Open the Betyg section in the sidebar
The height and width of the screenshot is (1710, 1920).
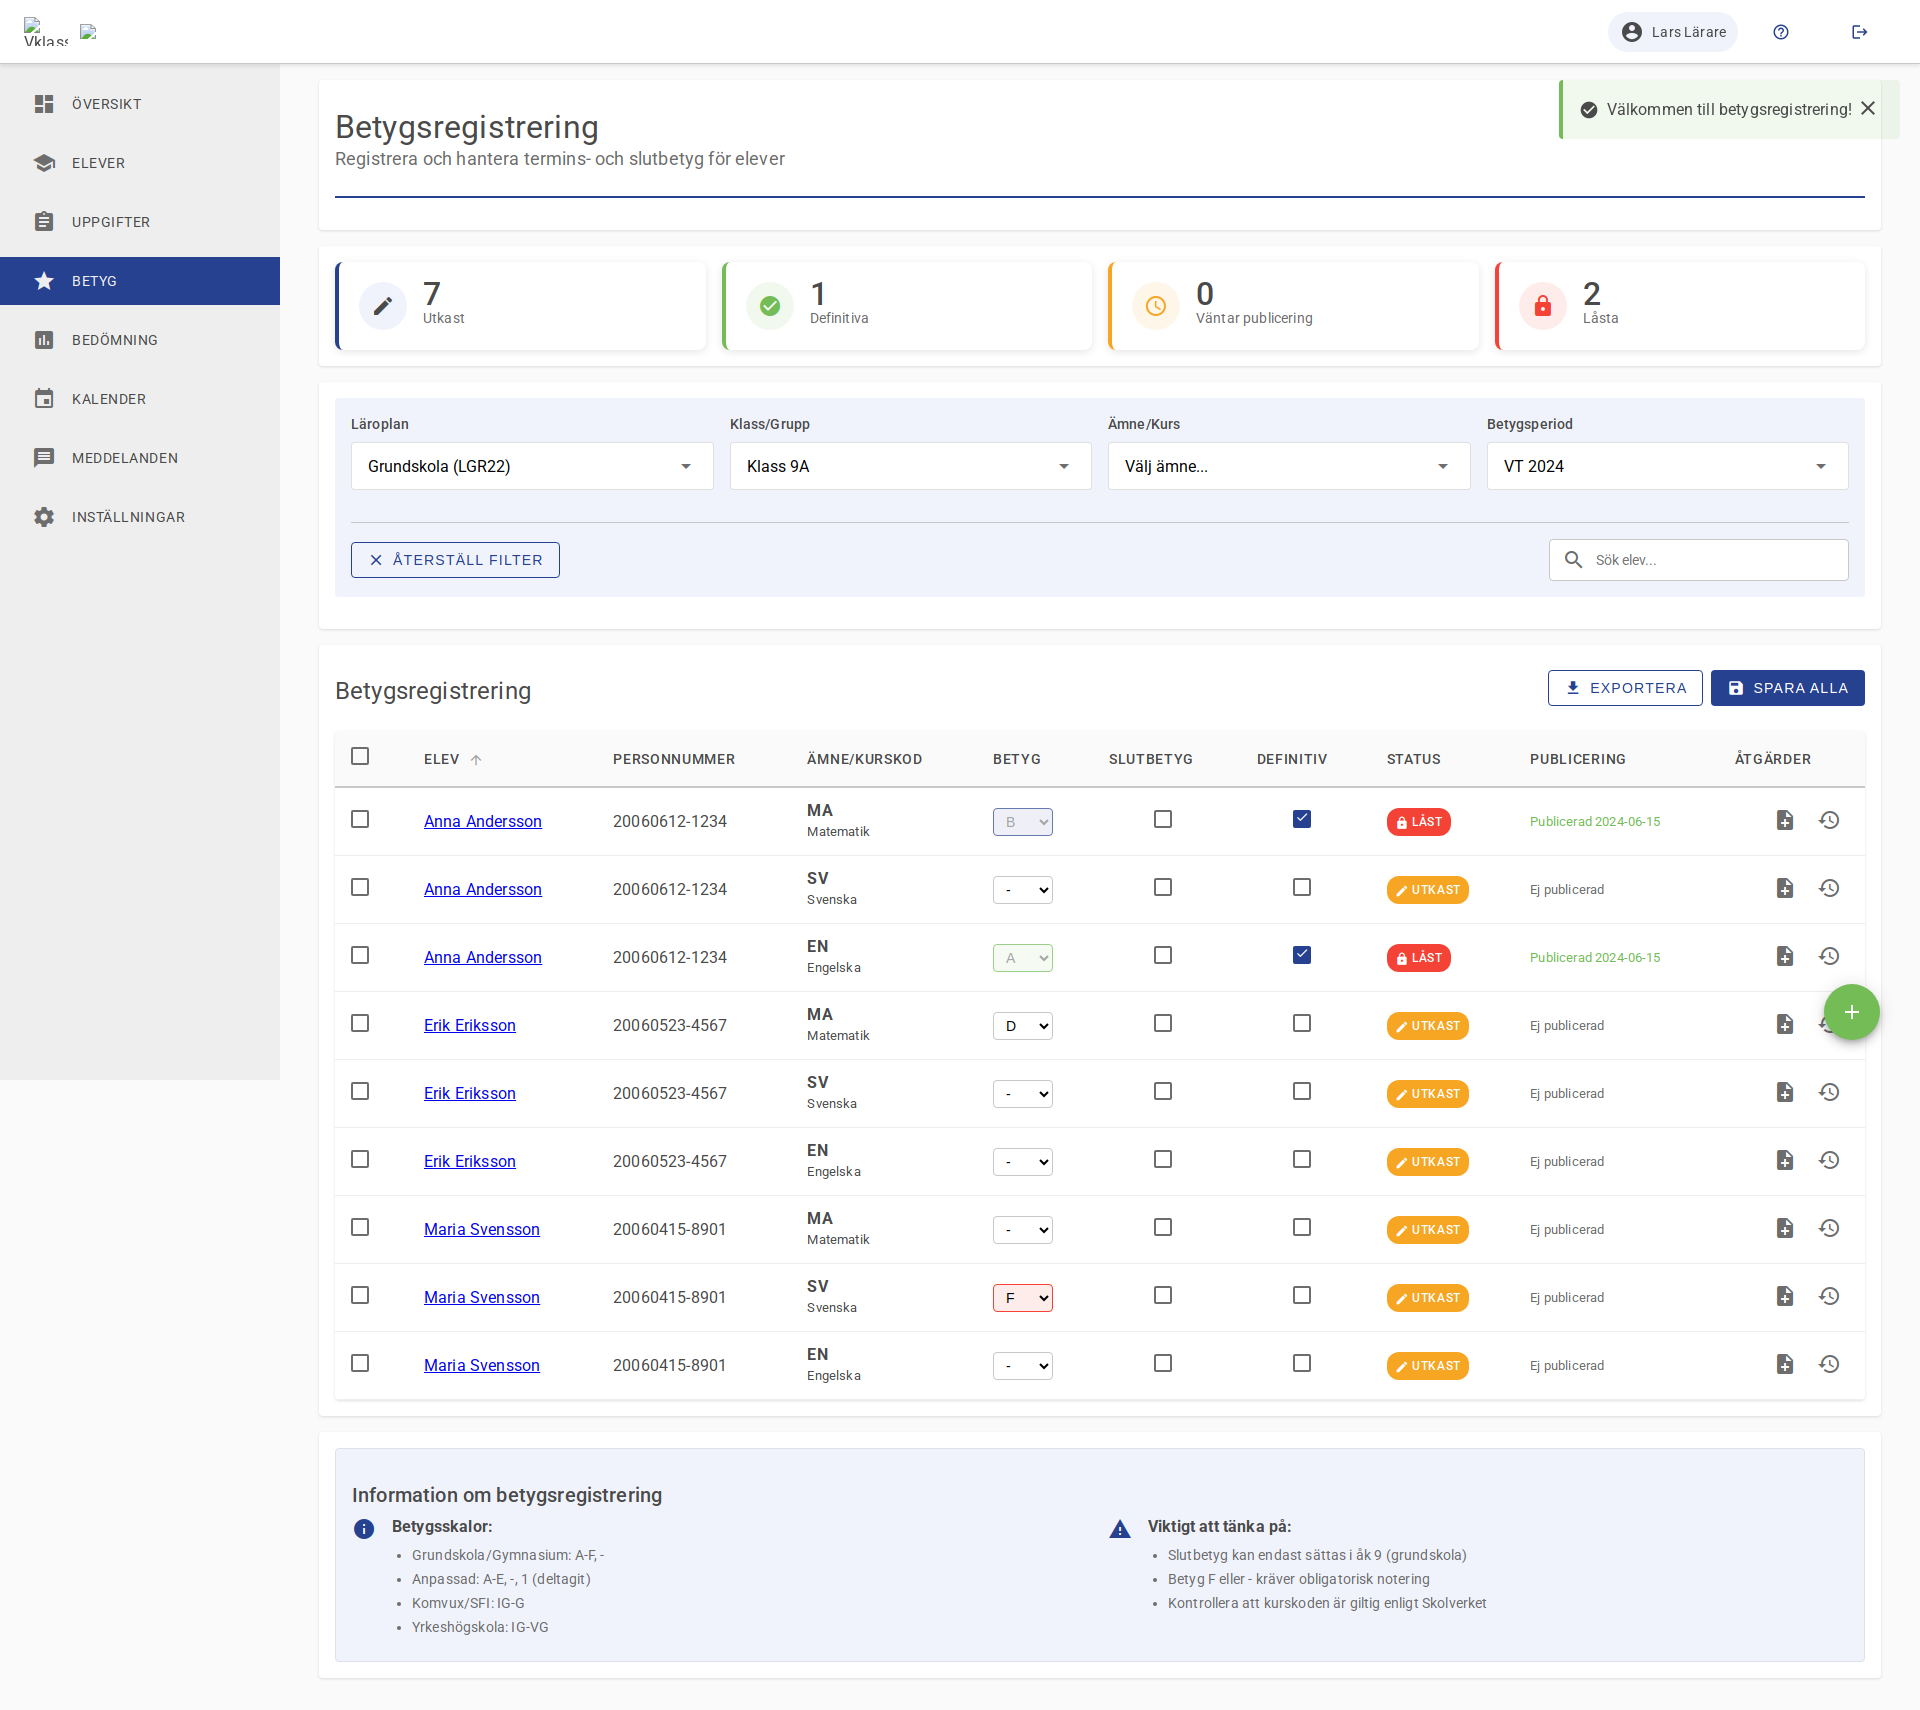pos(94,281)
